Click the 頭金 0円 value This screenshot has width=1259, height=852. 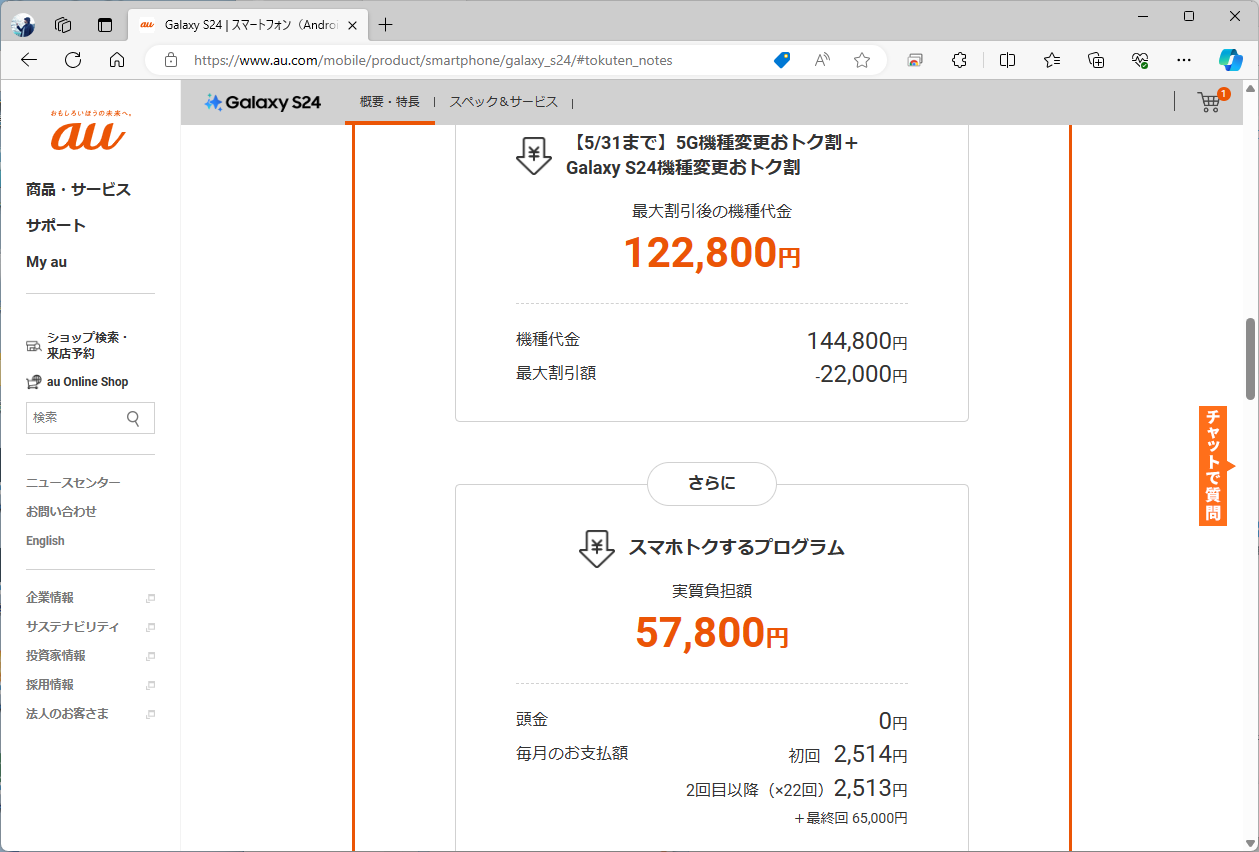(893, 721)
